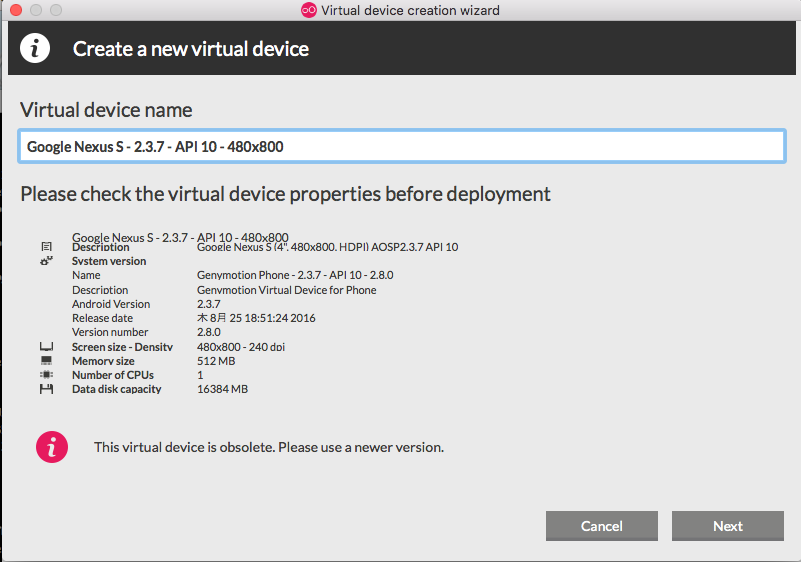Click the 'Genymotion Phone - 2.3.7 - API 10 - 2.8.0' value

295,275
